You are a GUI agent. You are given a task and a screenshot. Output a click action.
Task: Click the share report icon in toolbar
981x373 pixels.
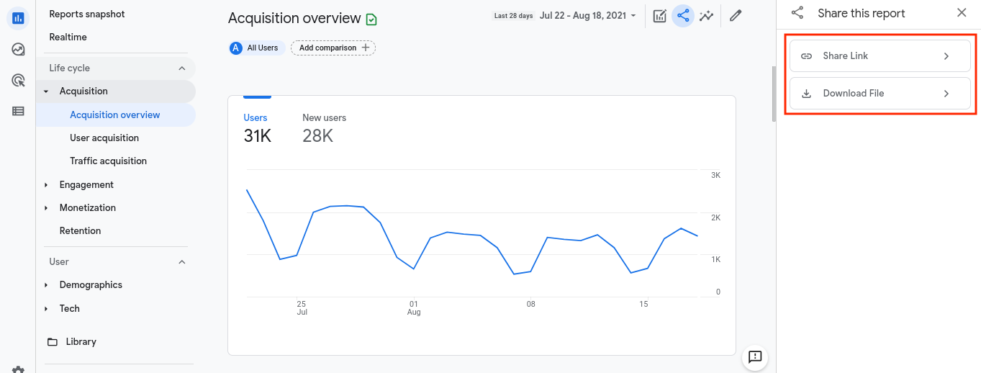point(683,16)
